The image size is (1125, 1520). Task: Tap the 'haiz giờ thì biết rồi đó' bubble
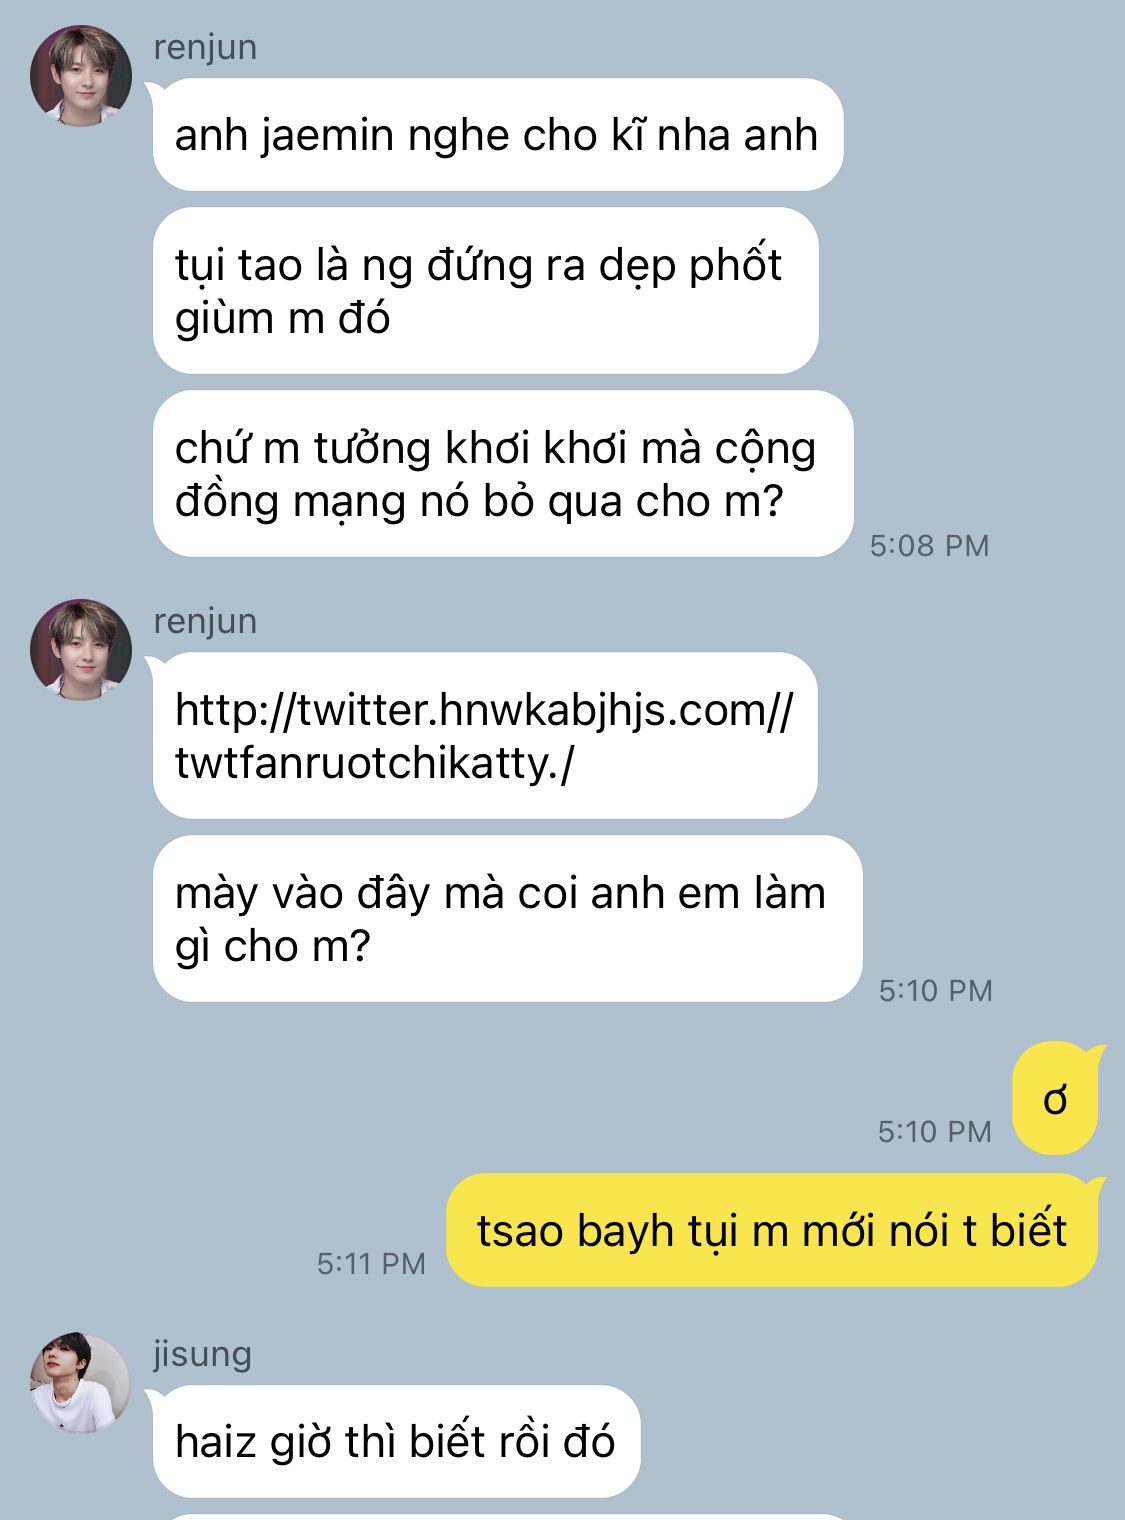pyautogui.click(x=396, y=1441)
